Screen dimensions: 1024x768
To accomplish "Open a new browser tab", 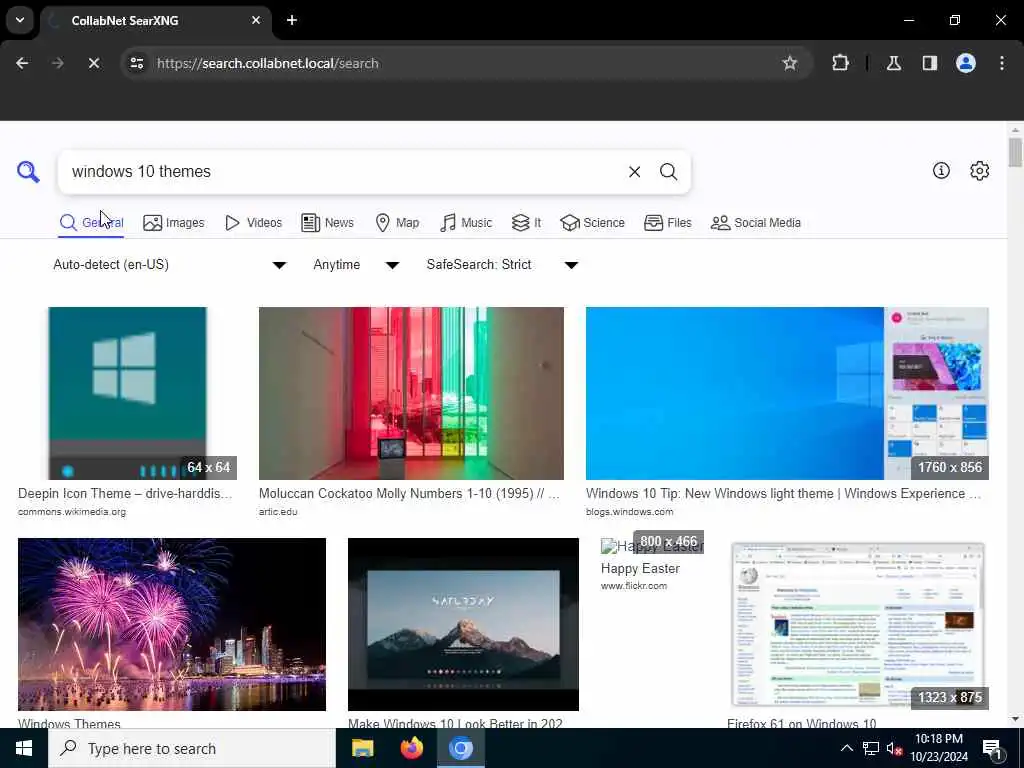I will click(292, 20).
